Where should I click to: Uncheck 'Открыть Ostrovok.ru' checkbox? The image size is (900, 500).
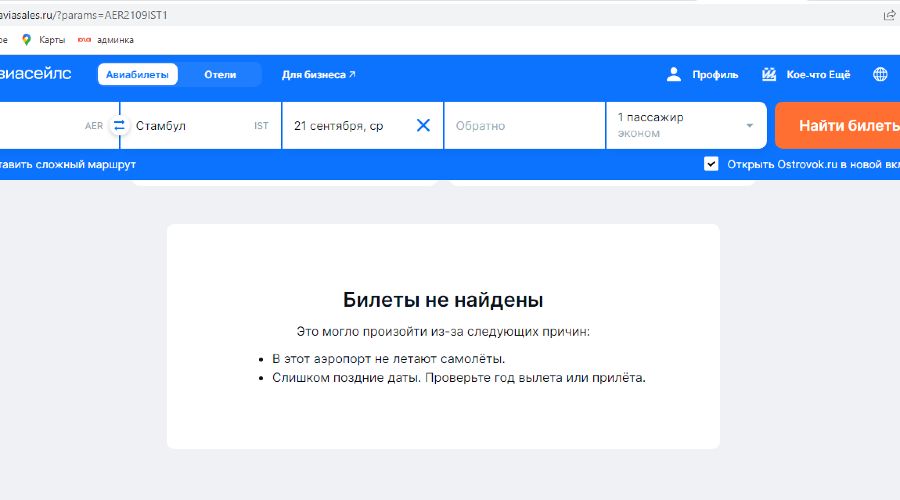(711, 164)
